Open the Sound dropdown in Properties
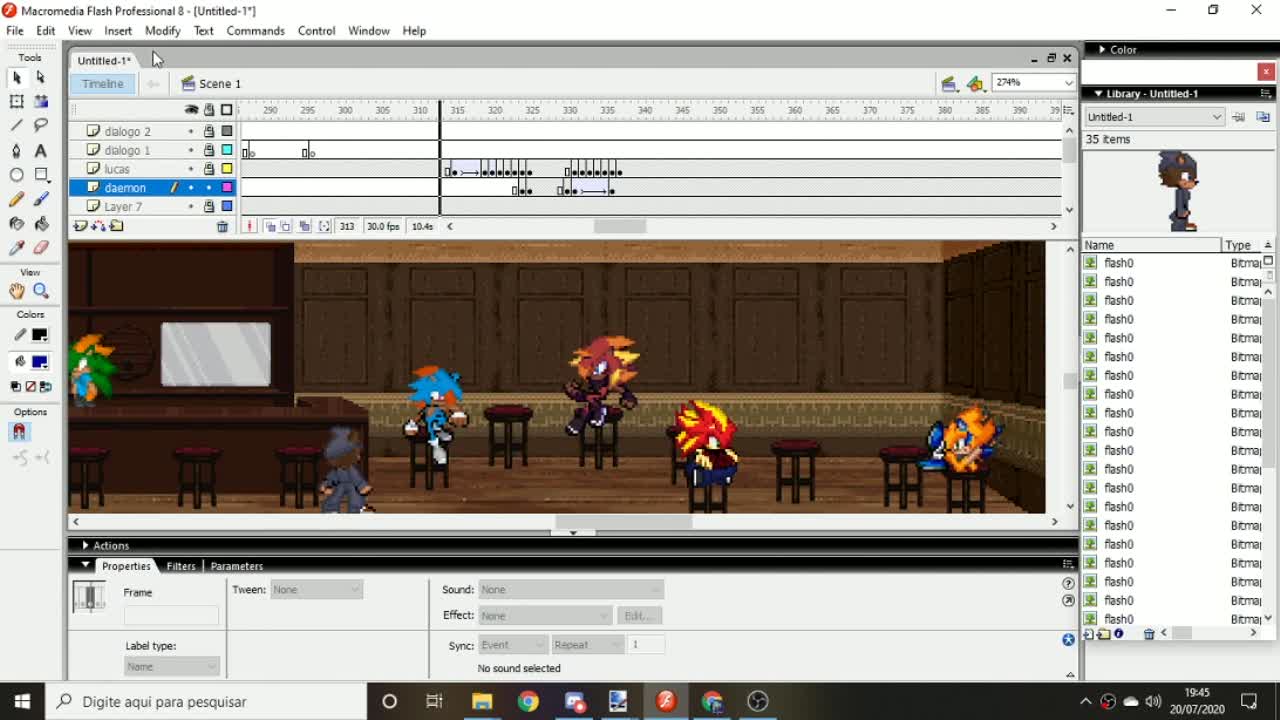 [x=571, y=590]
